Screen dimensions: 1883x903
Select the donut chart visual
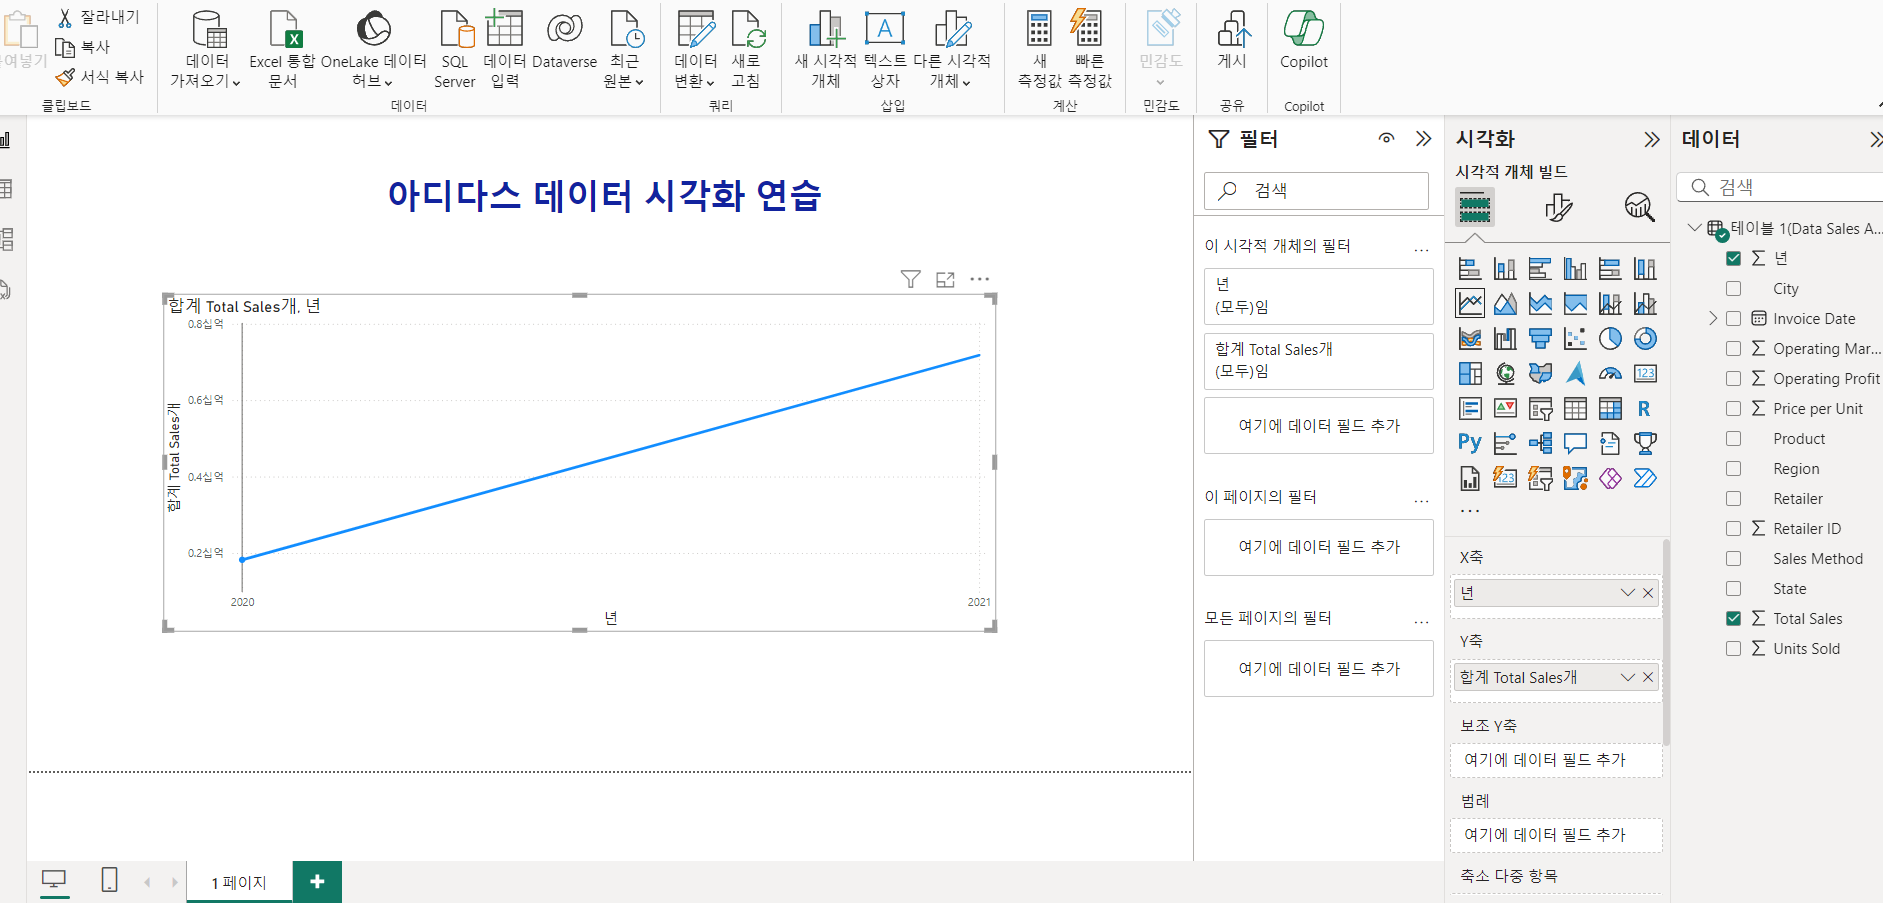pyautogui.click(x=1645, y=338)
